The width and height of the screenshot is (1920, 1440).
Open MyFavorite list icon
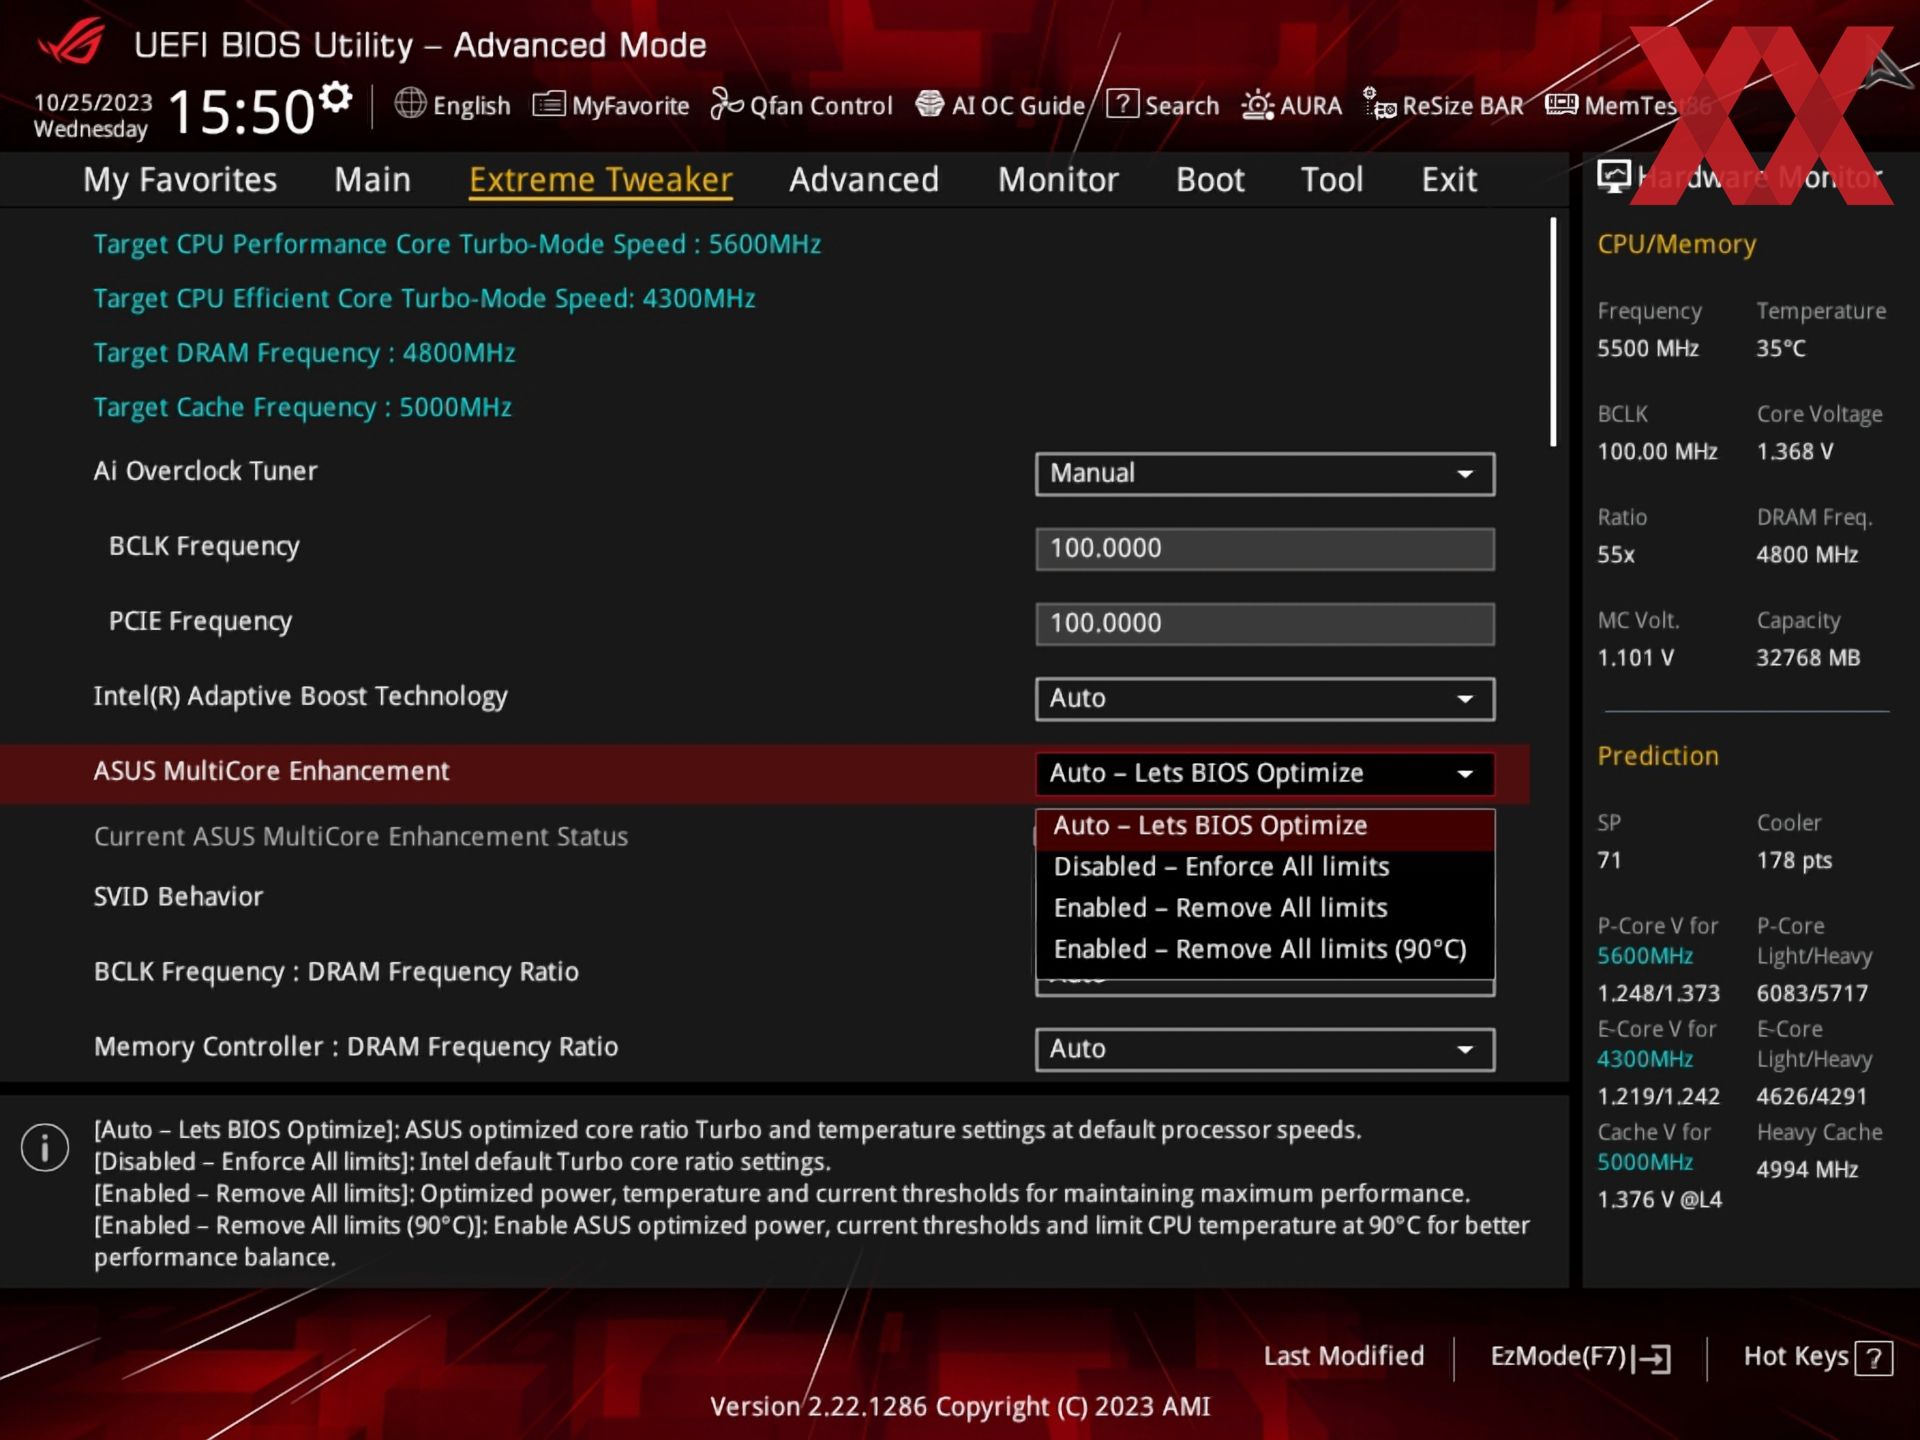[x=548, y=104]
